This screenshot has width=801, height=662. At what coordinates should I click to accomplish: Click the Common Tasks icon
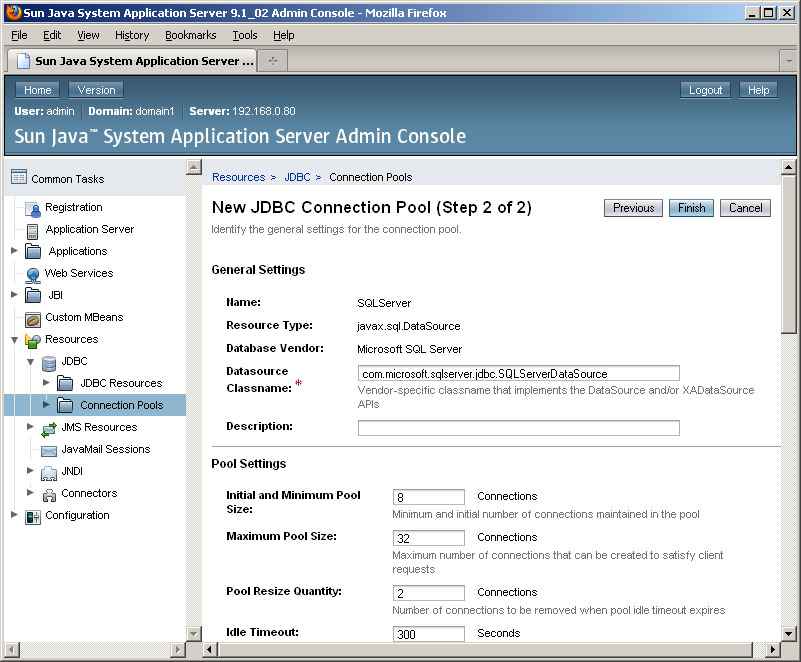tap(19, 177)
